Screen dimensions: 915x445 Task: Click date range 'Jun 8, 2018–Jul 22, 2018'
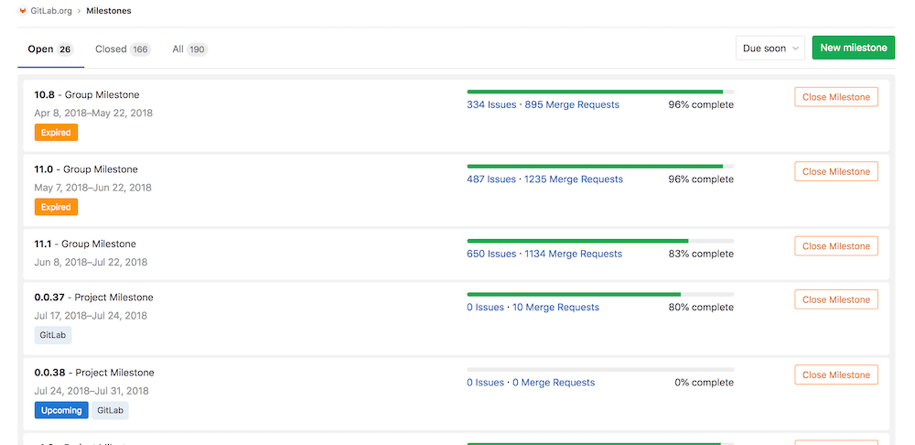(91, 262)
